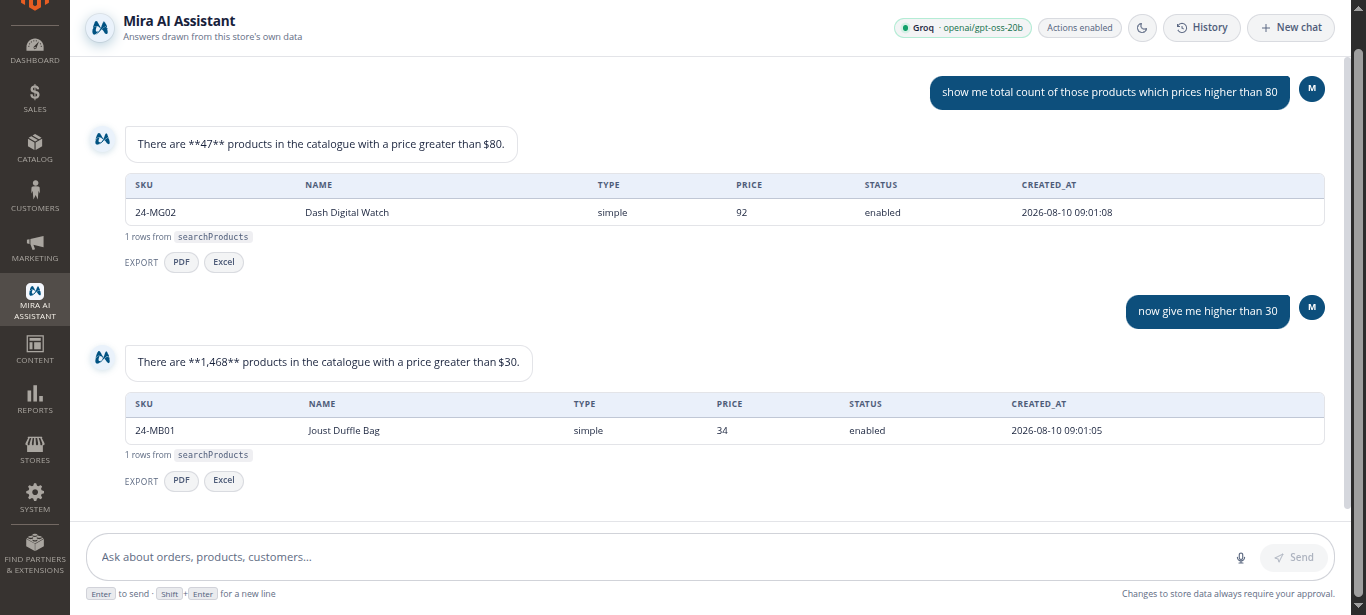Click the '1,468 products' answer bubble
1366x615 pixels.
click(x=329, y=362)
